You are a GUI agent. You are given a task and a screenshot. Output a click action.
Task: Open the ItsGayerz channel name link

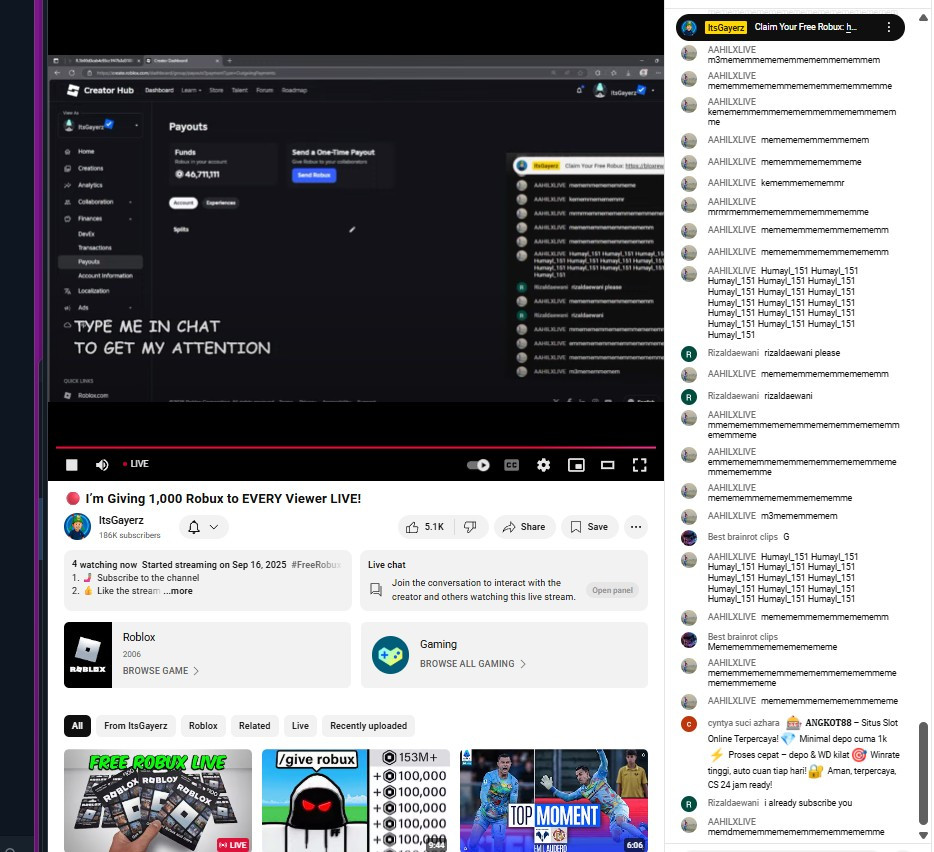(x=121, y=520)
